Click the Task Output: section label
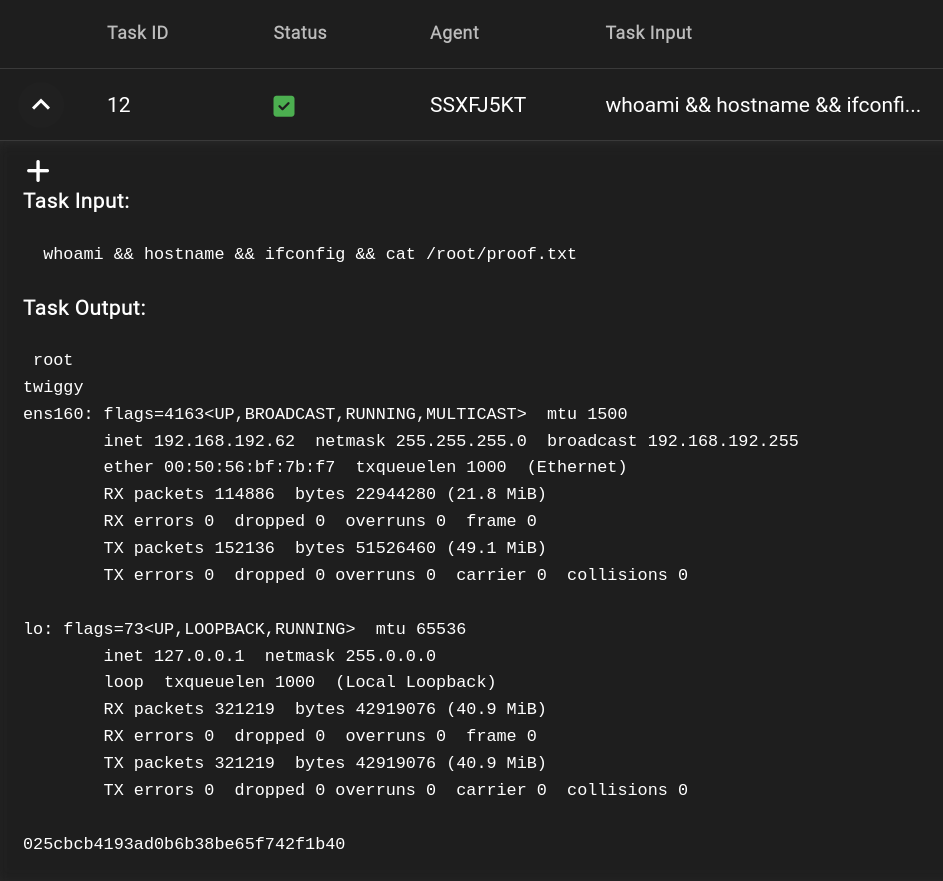The width and height of the screenshot is (943, 881). 84,308
